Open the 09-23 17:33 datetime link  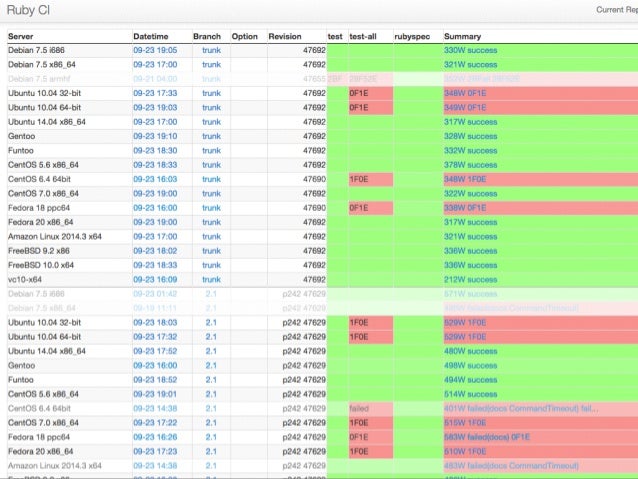(155, 93)
